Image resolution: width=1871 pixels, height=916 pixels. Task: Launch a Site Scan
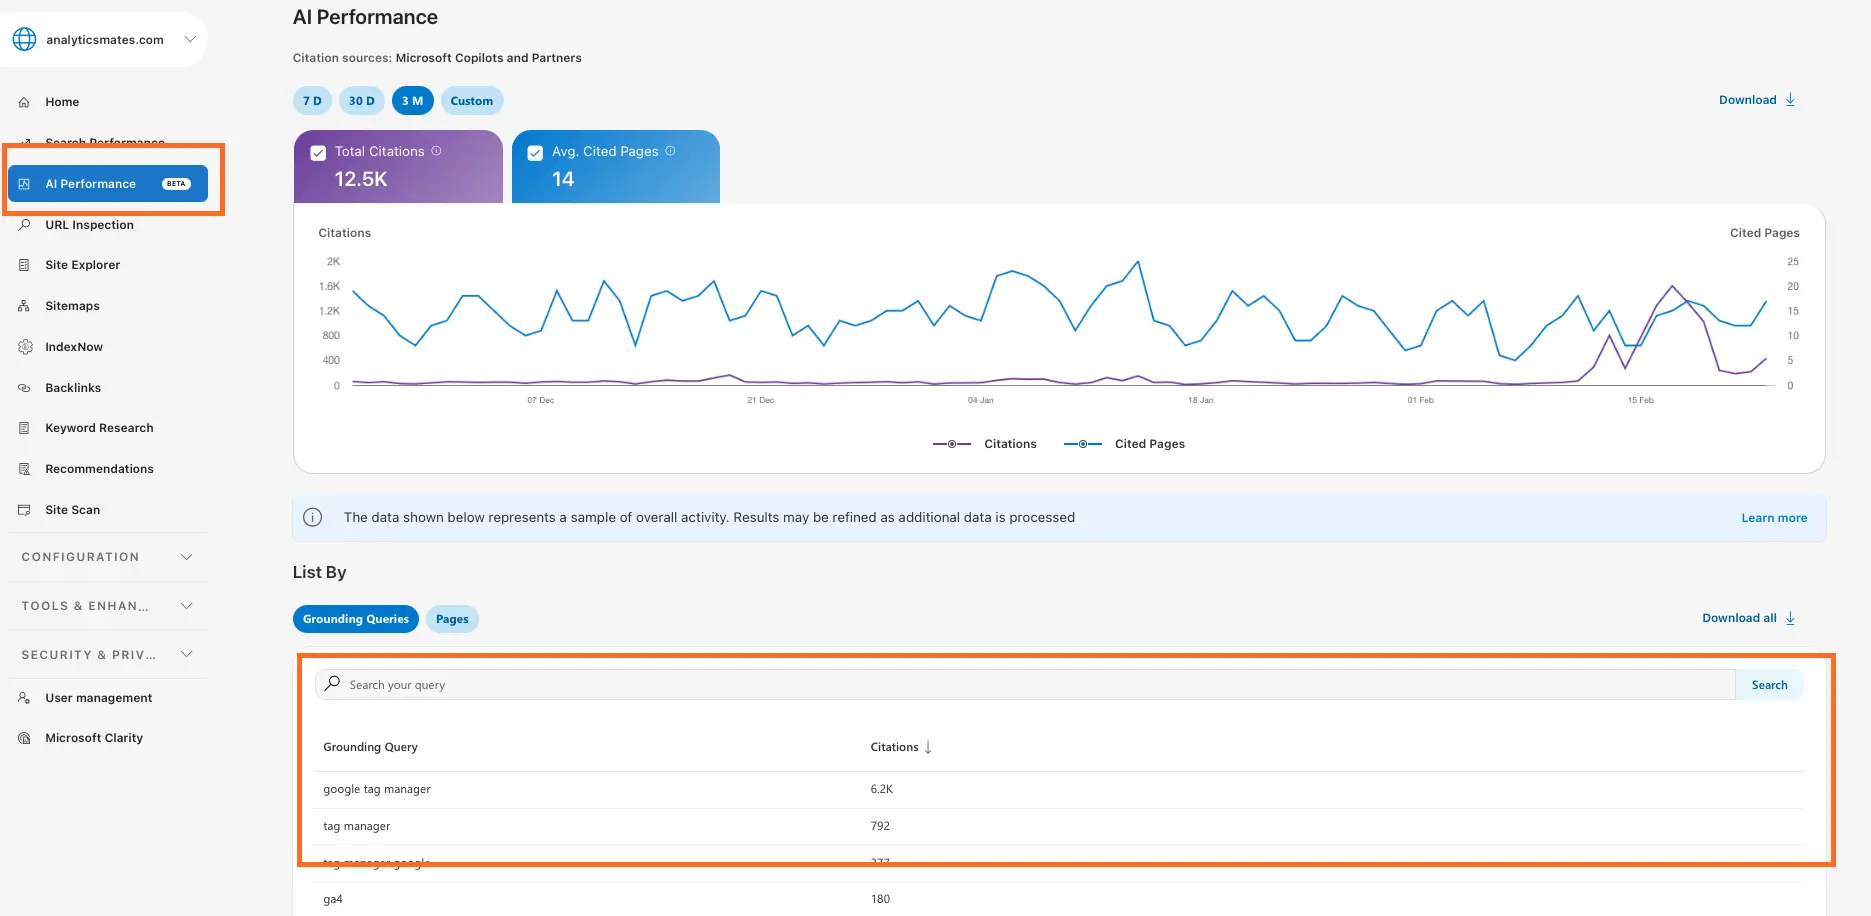pos(71,509)
